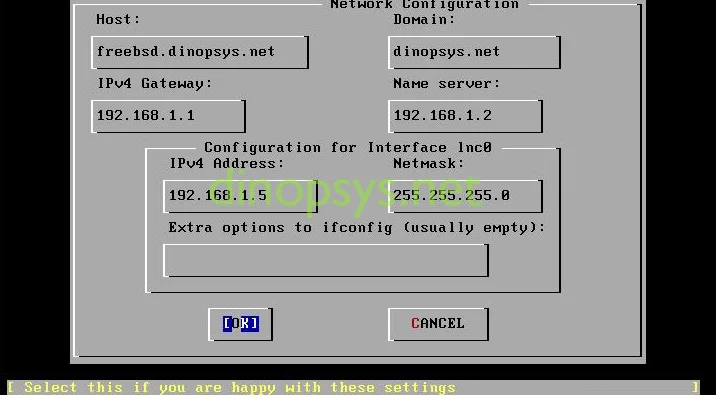Focus the empty extra ifconfig options field
Image resolution: width=716 pixels, height=395 pixels.
(326, 260)
